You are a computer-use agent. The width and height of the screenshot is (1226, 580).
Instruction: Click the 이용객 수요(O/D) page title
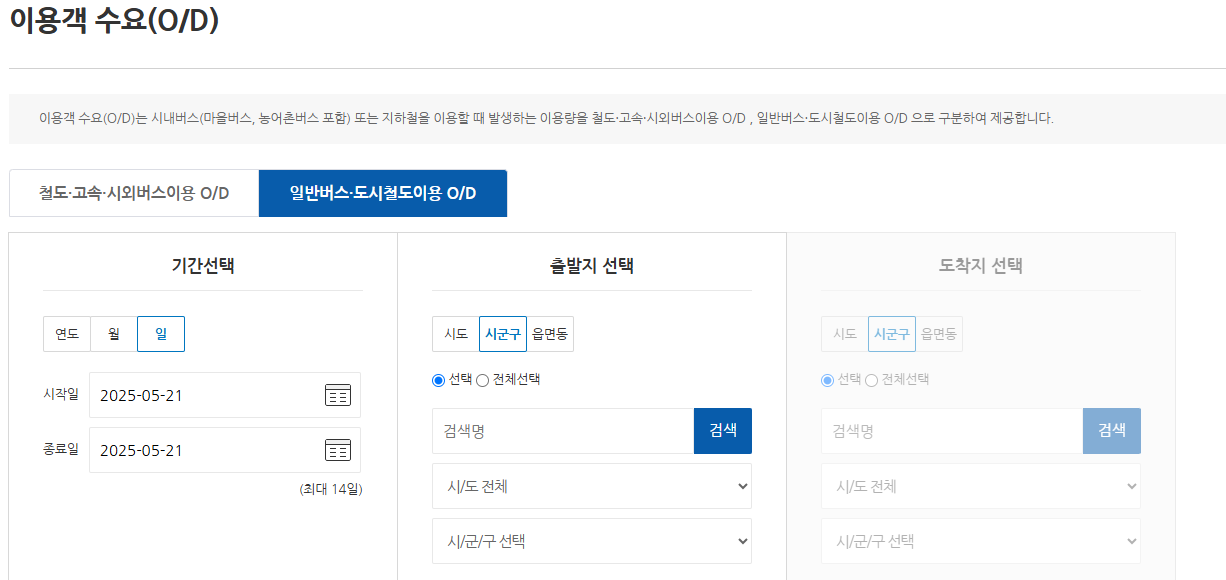point(114,21)
